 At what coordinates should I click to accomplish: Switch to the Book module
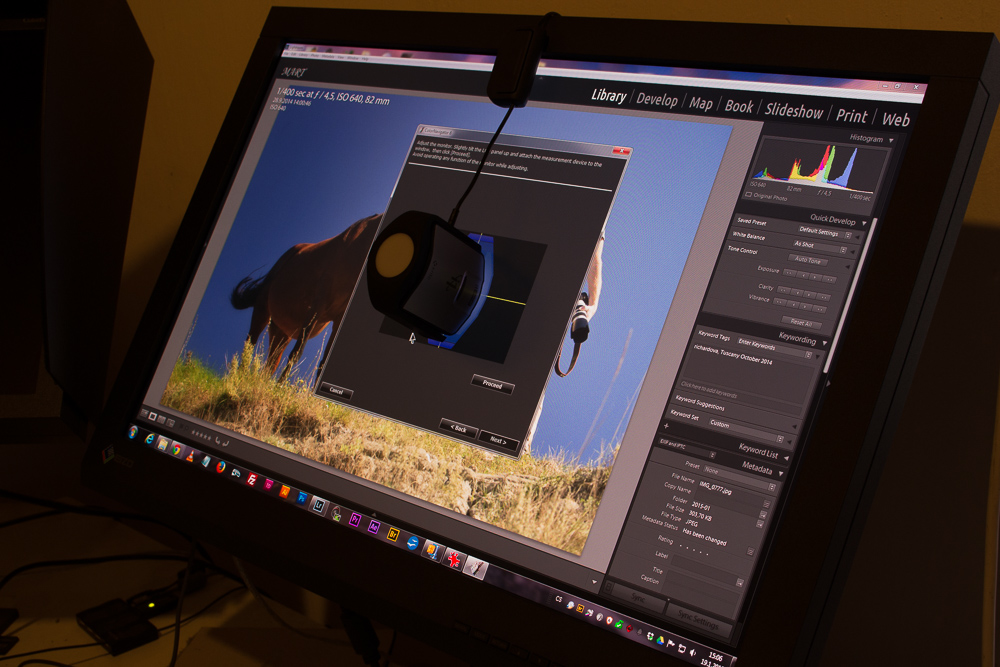739,106
